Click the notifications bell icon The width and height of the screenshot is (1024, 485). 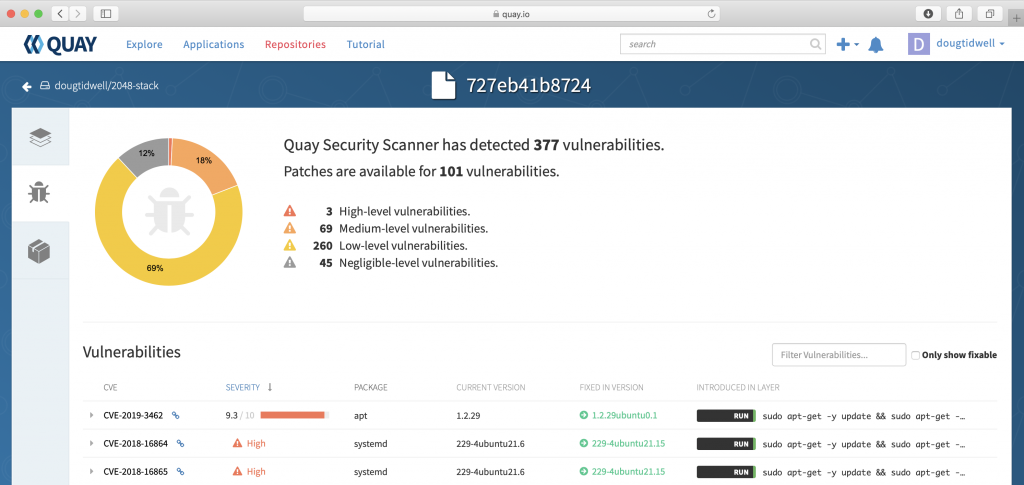pos(876,45)
